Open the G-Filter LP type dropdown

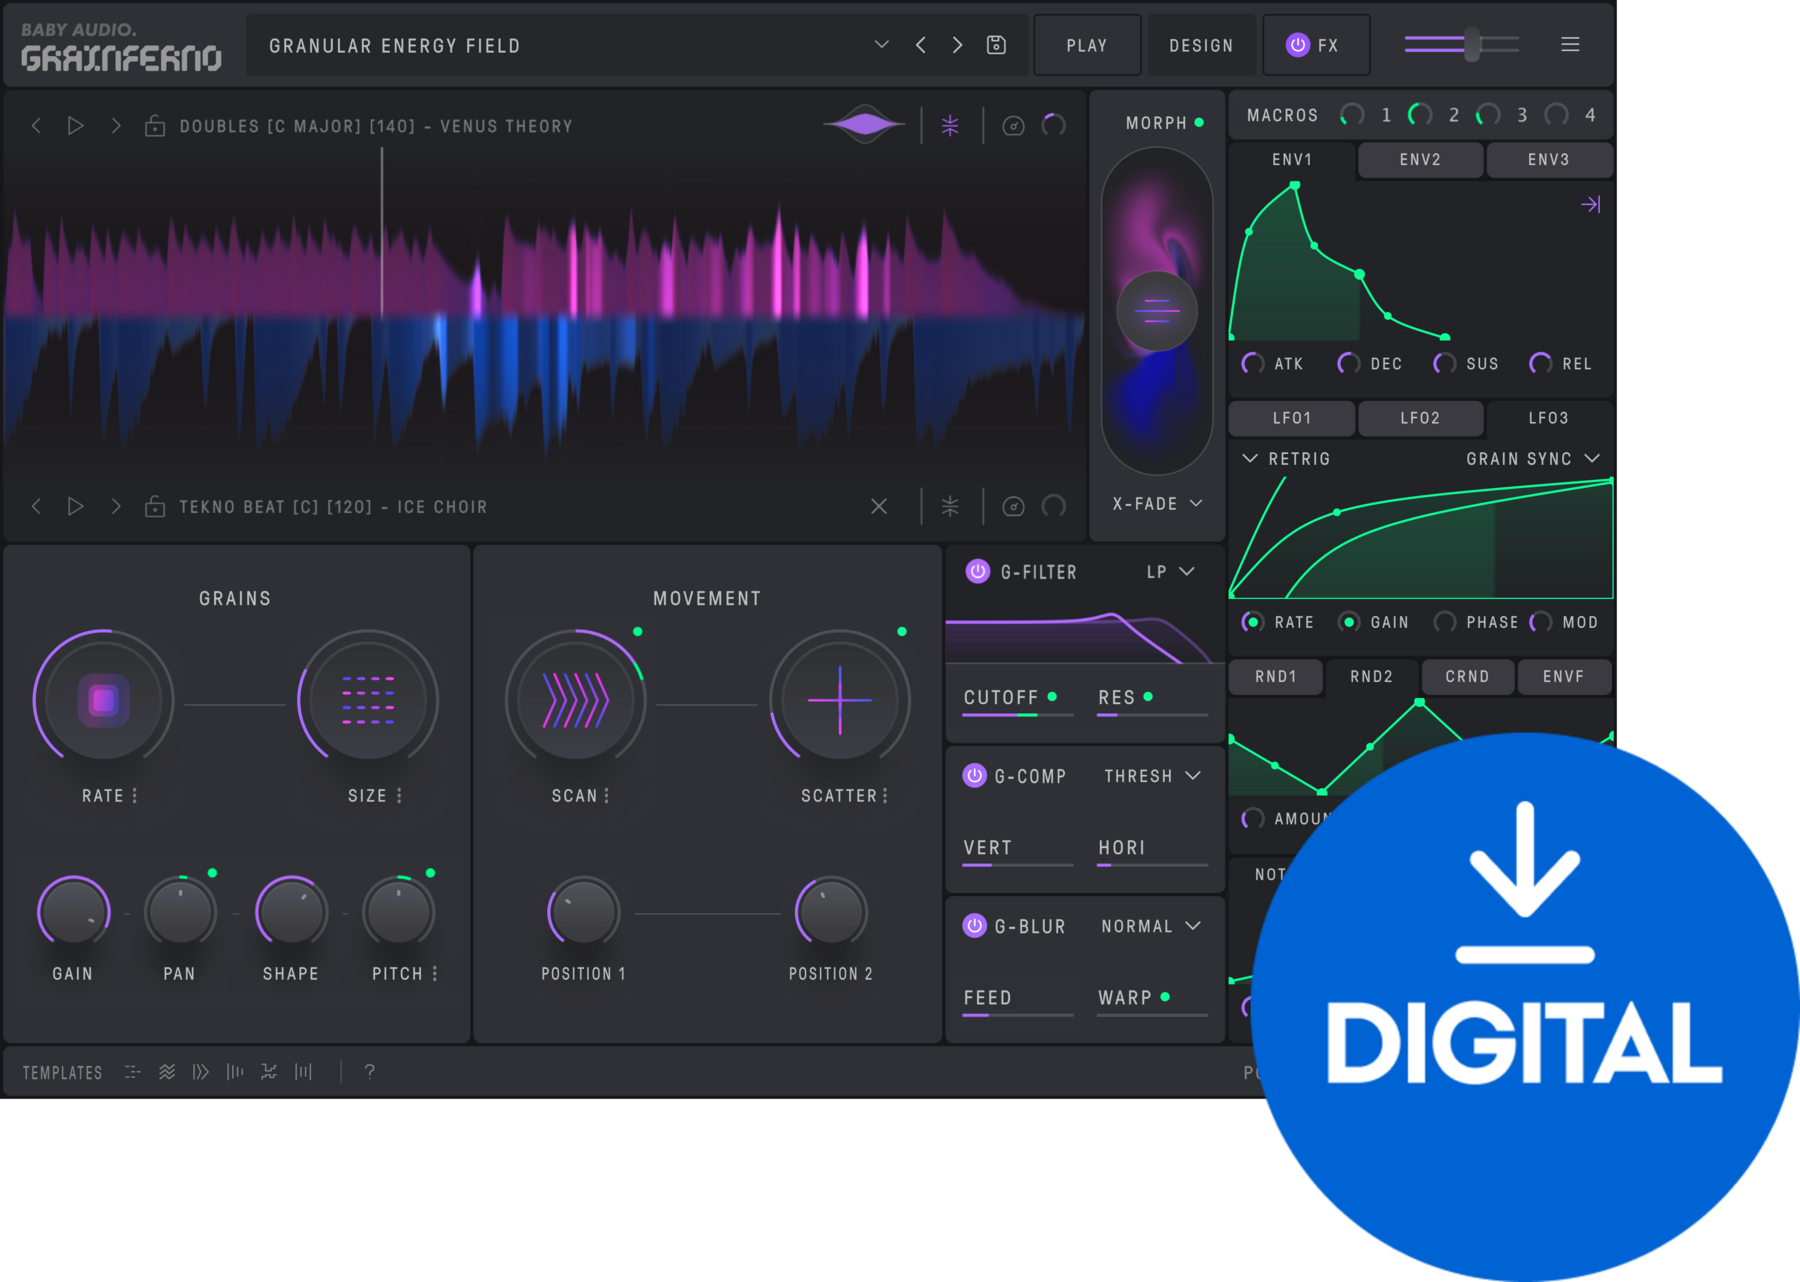(1171, 572)
